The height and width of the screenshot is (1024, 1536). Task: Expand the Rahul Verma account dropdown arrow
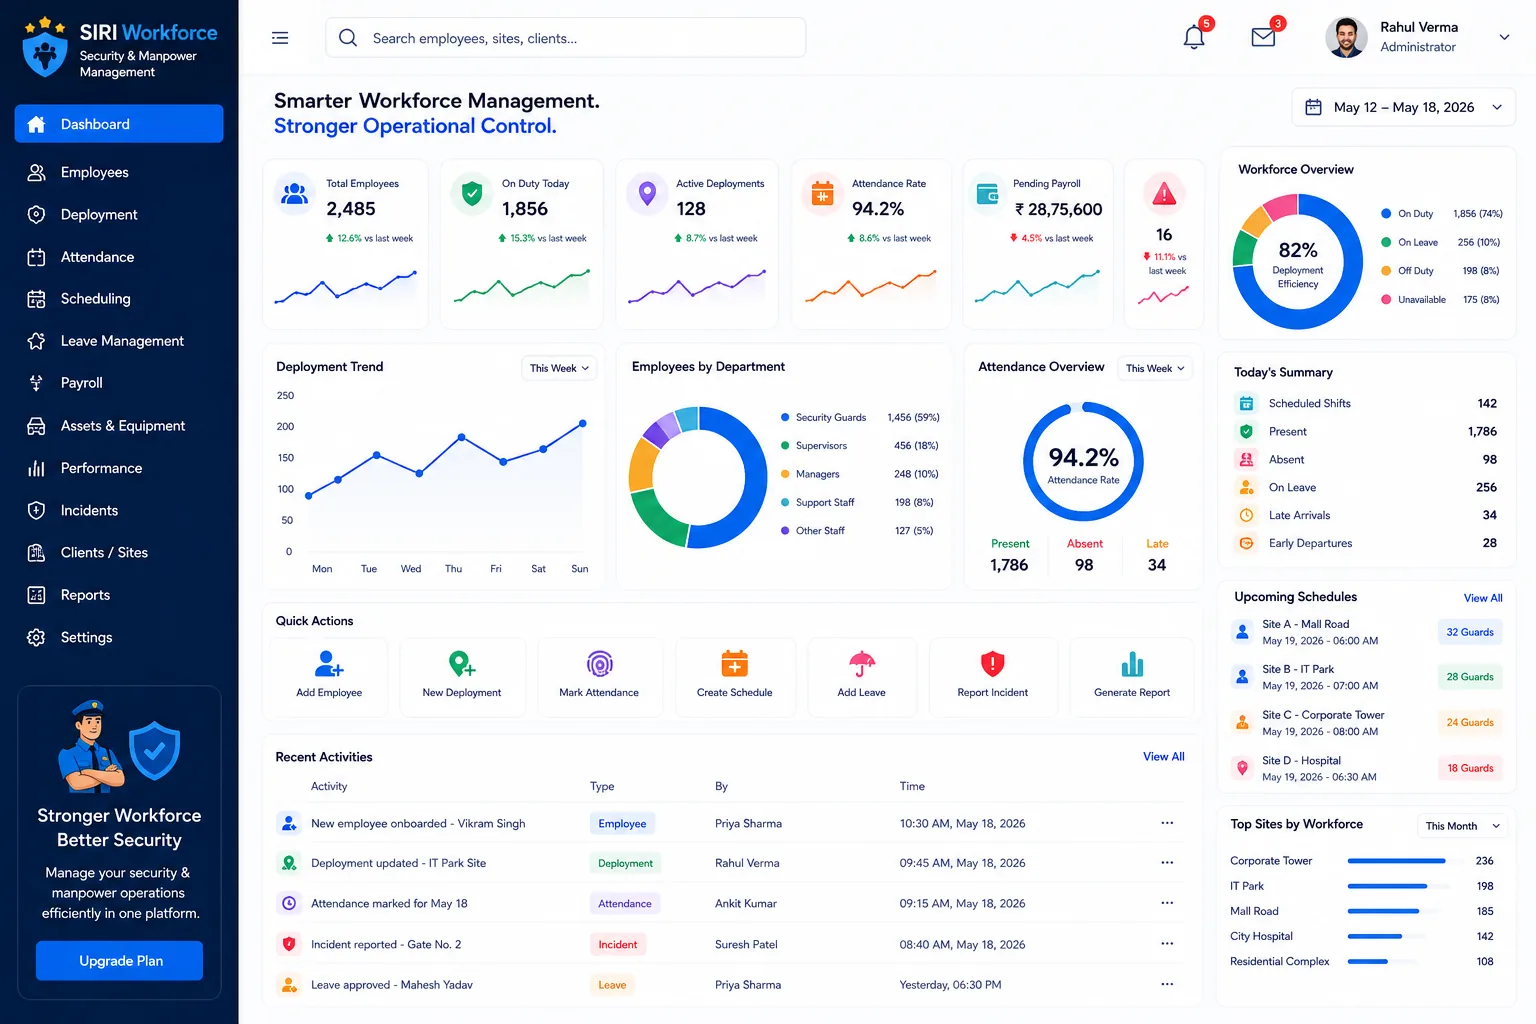click(1504, 37)
